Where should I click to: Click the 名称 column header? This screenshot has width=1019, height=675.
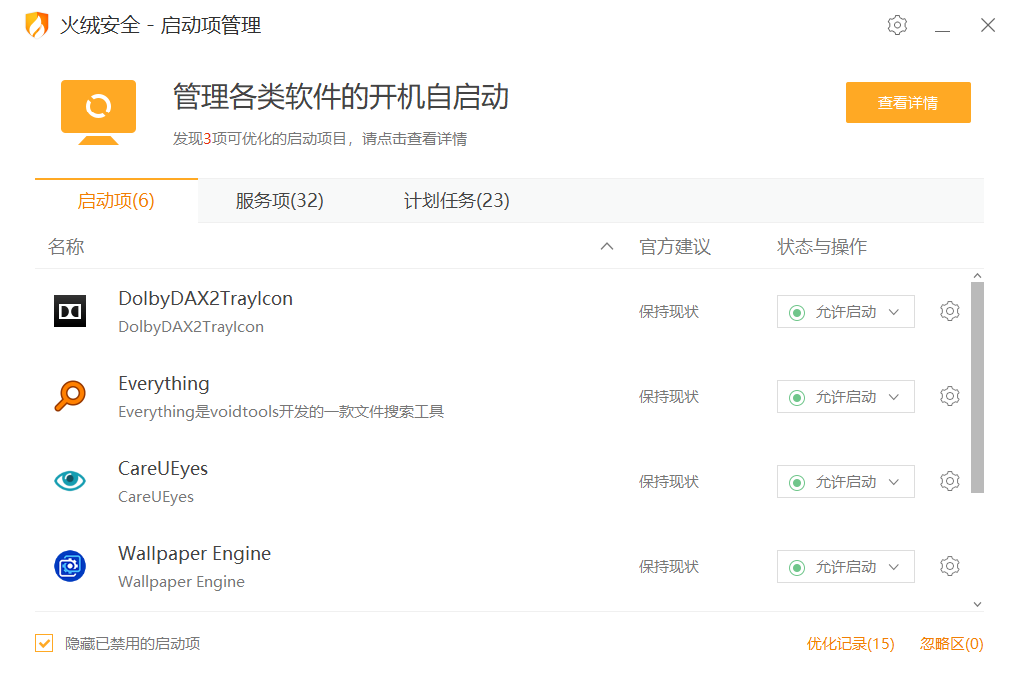pyautogui.click(x=66, y=247)
